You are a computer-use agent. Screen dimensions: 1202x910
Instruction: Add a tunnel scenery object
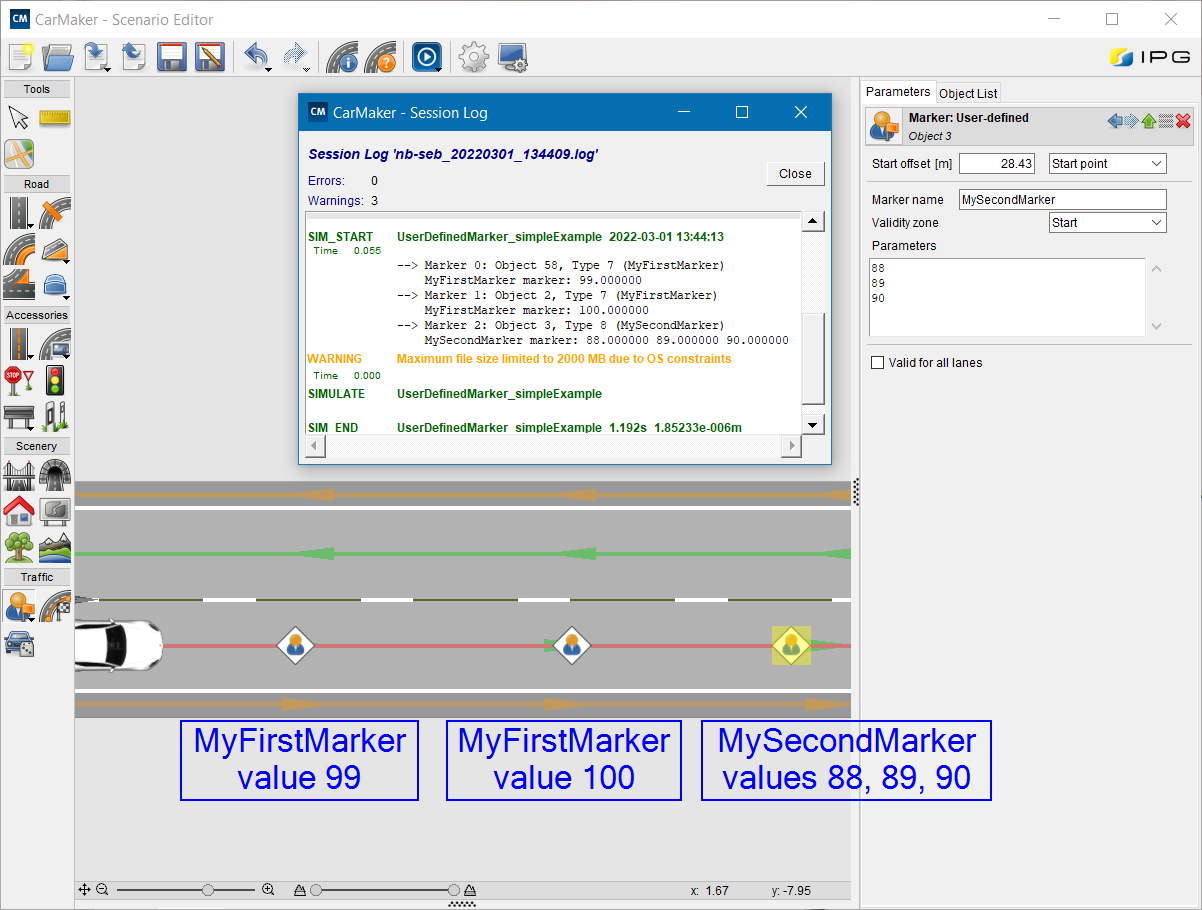click(55, 475)
